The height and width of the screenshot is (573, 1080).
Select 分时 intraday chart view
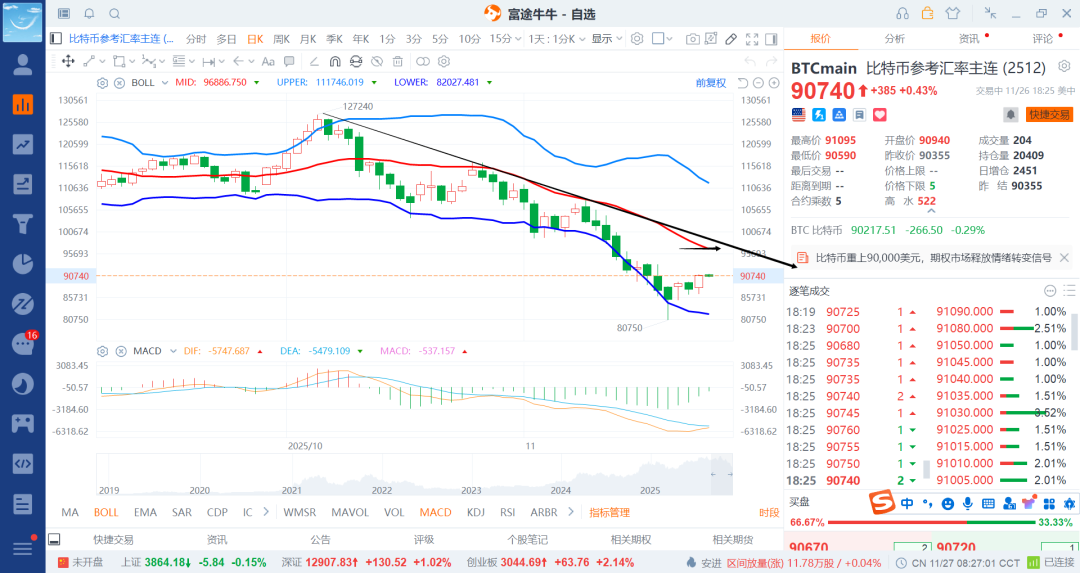pyautogui.click(x=196, y=39)
